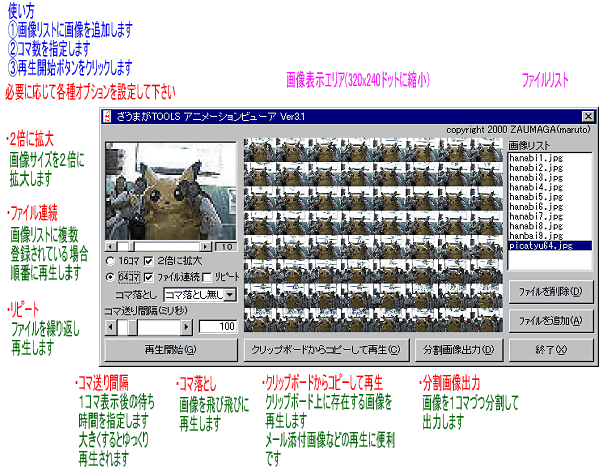Click the app icon in the title bar

click(x=108, y=116)
